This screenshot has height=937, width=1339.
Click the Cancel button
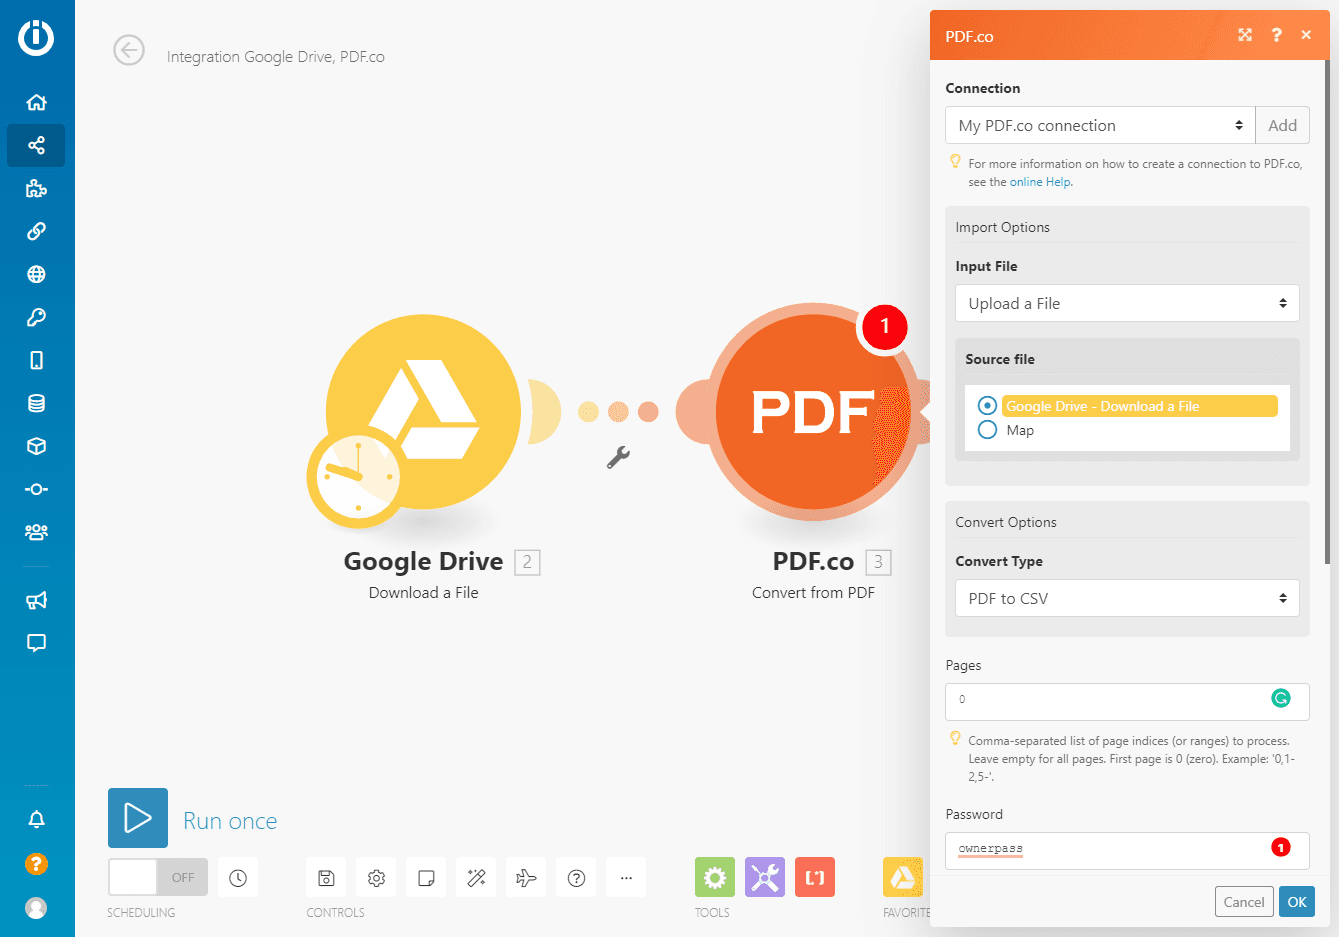[x=1244, y=902]
